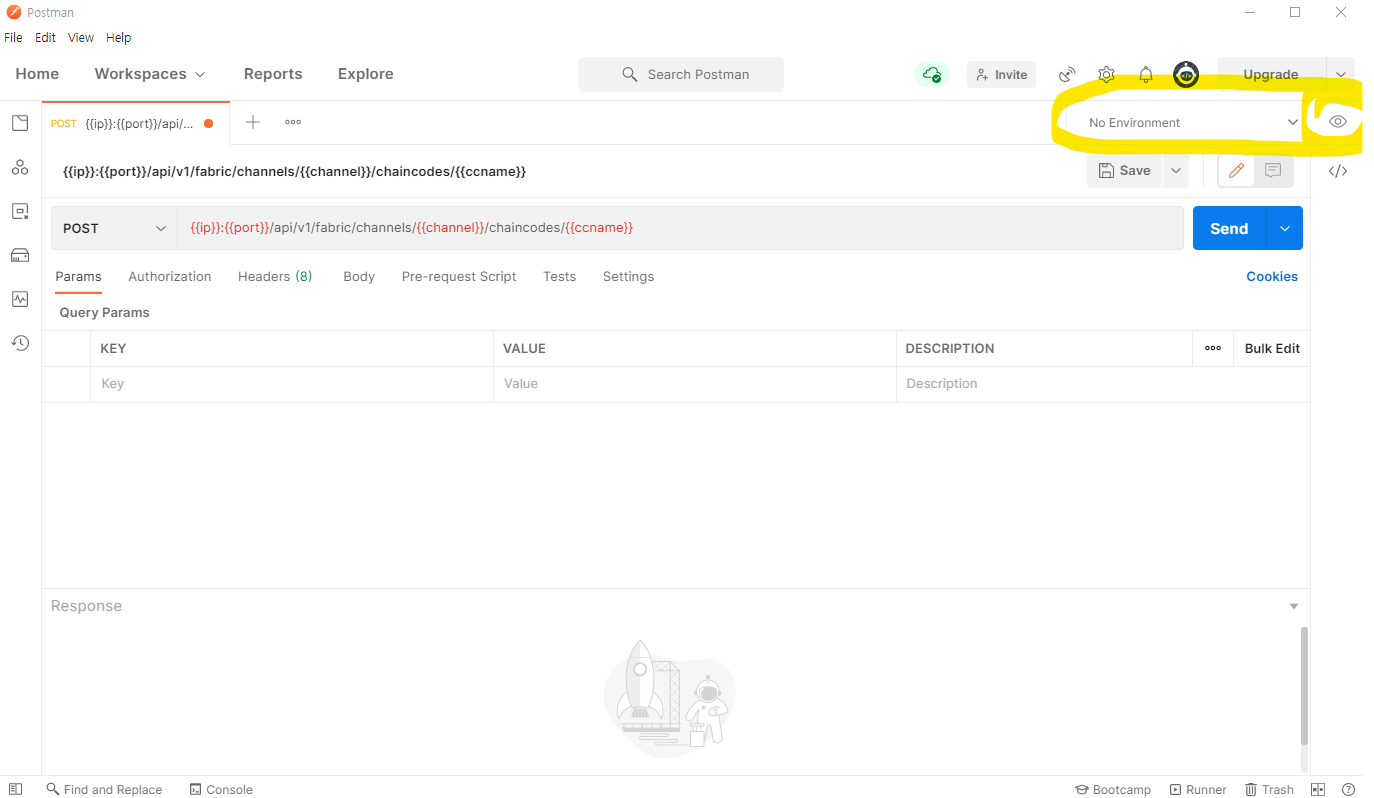This screenshot has width=1374, height=798.
Task: Click the request URL input field
Action: click(x=680, y=228)
